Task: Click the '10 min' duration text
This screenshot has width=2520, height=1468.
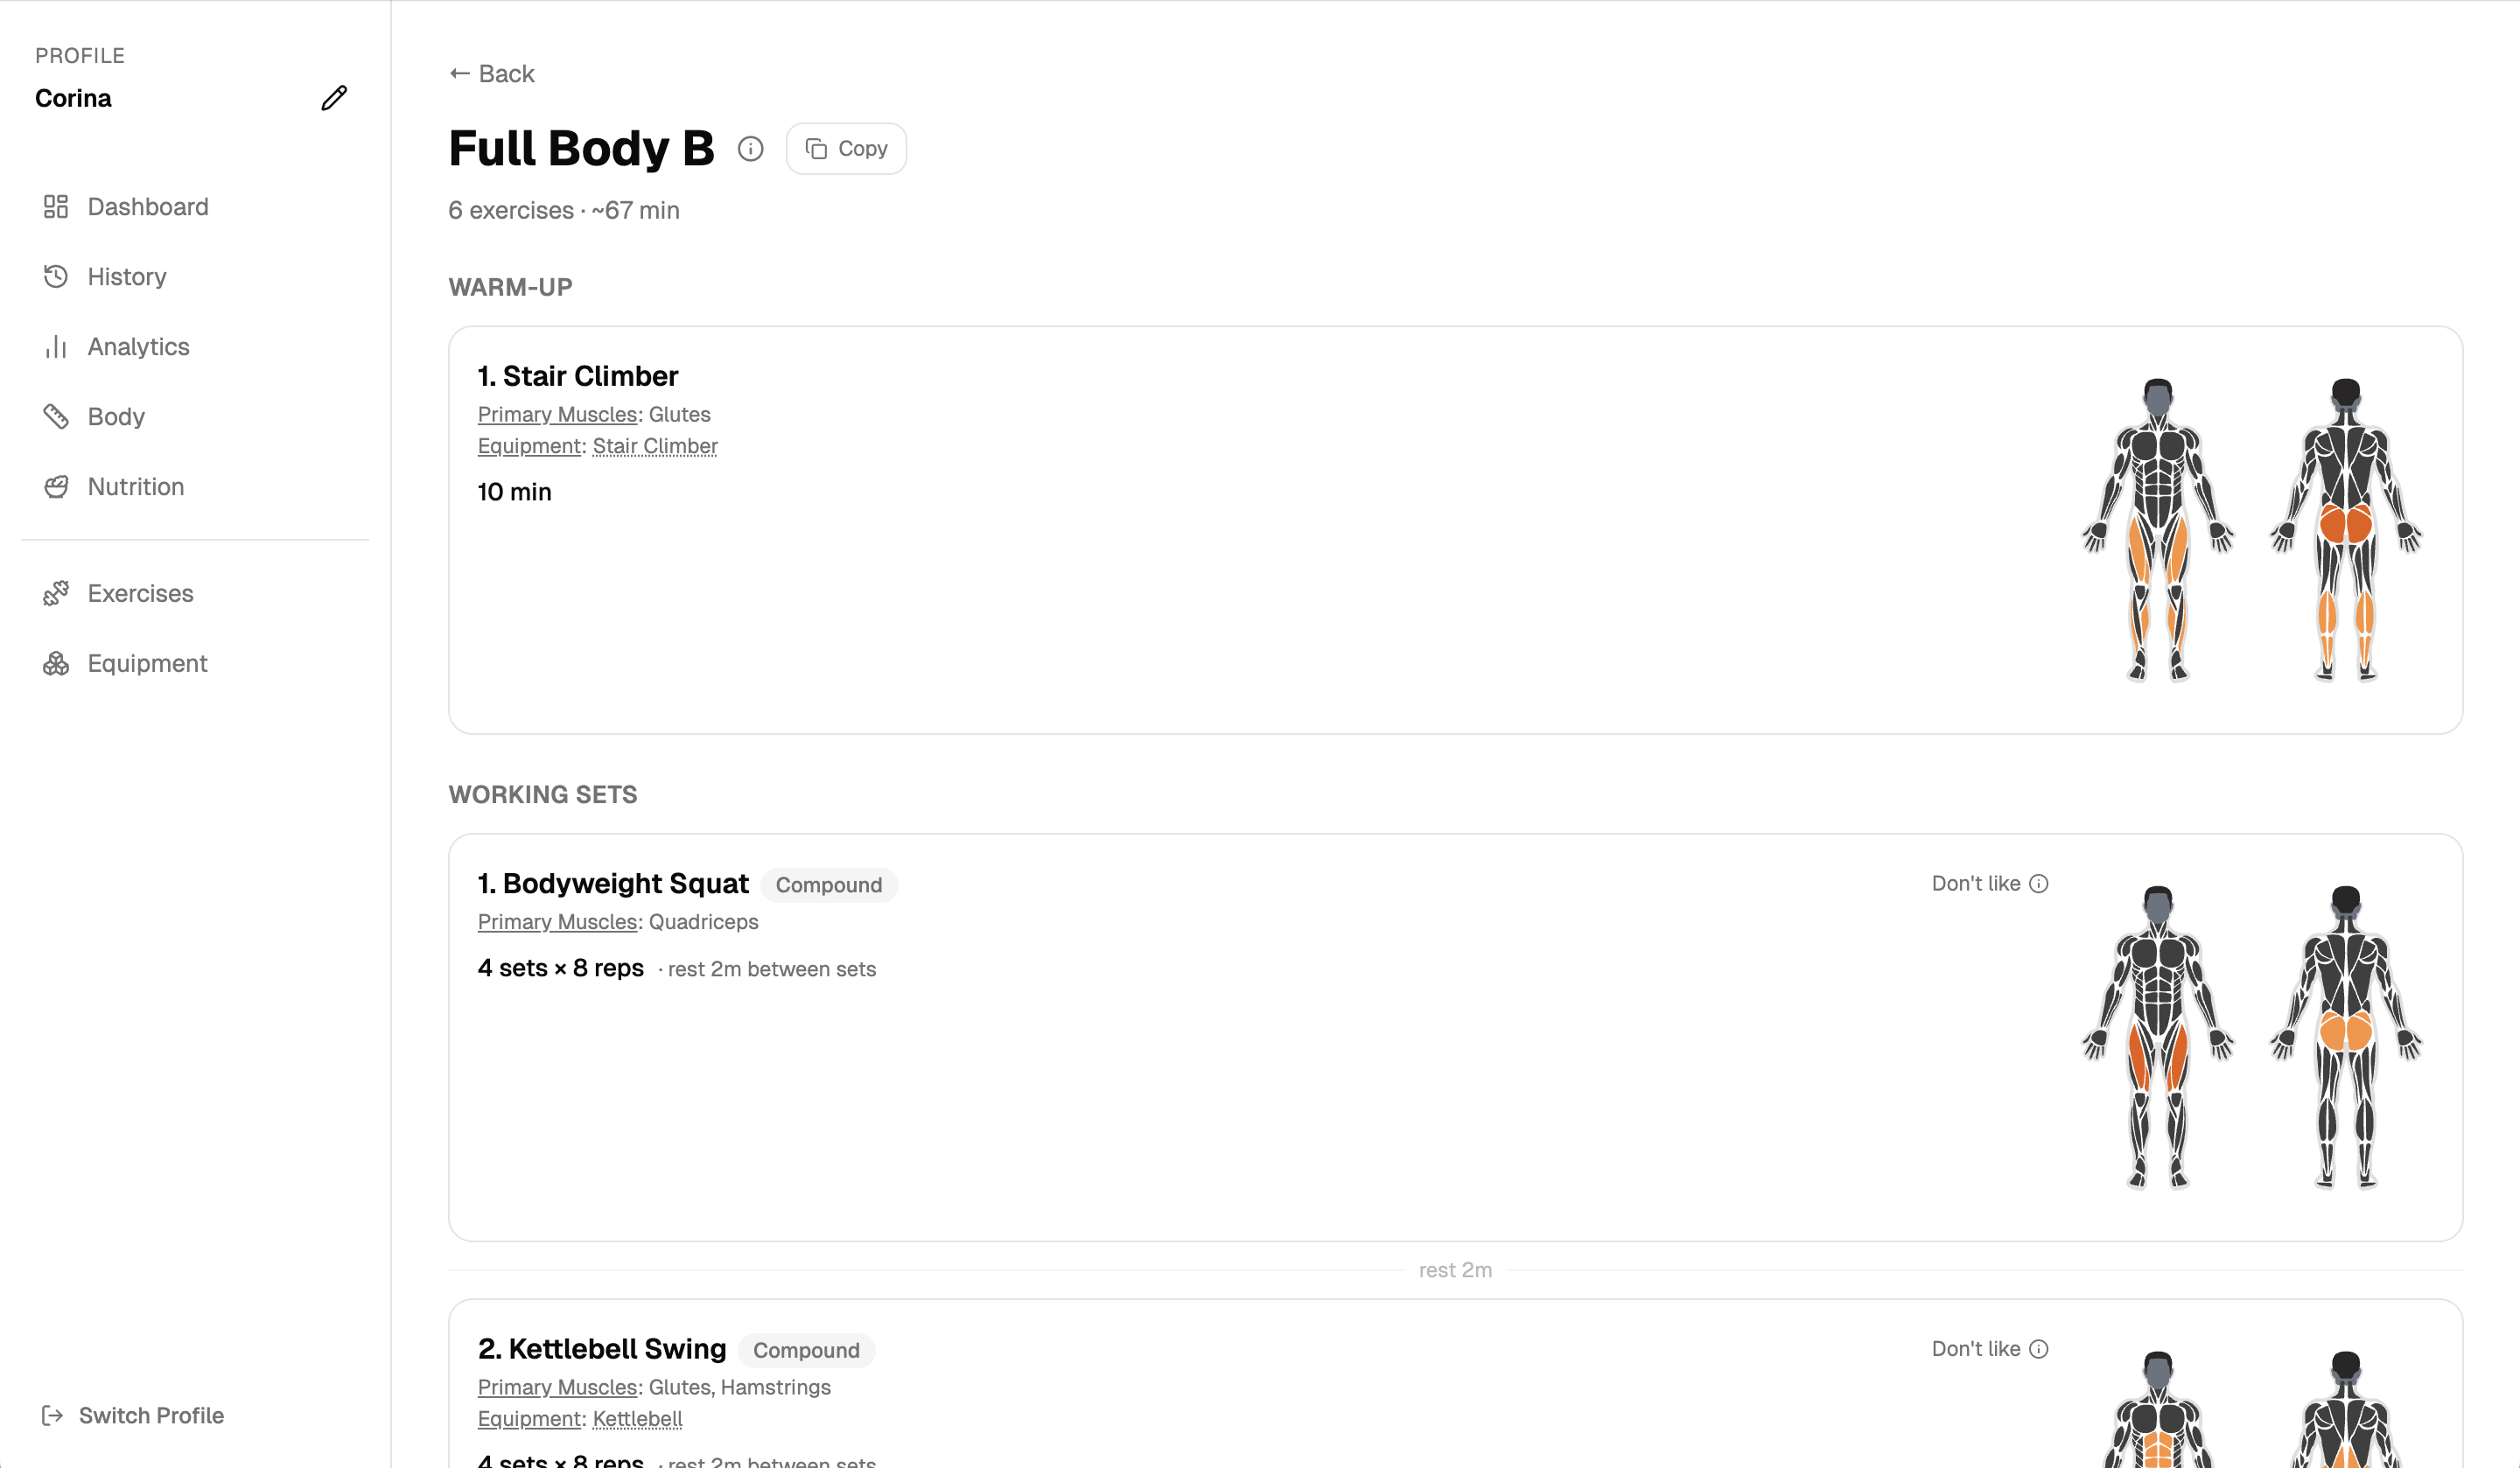Action: click(x=514, y=492)
